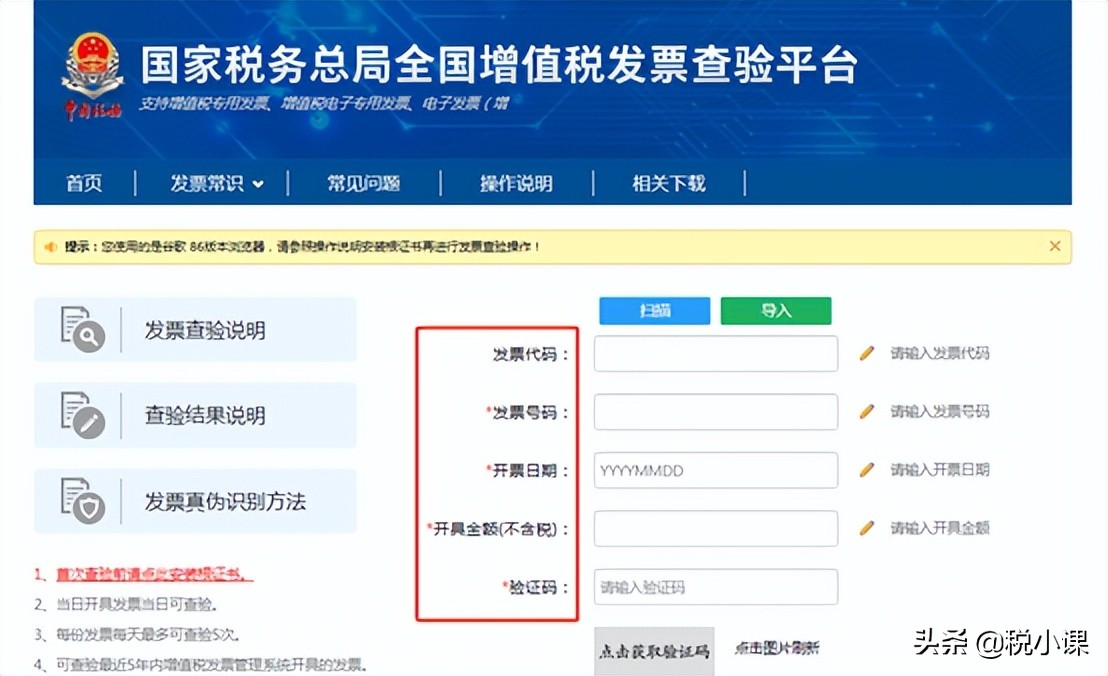Dismiss the browser version warning notice
This screenshot has width=1108, height=676.
point(1054,246)
